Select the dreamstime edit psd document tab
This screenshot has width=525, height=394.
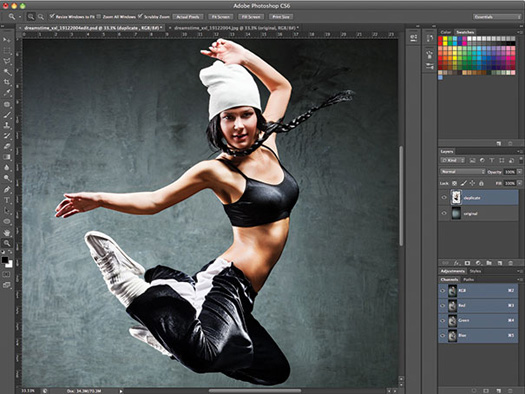coord(91,28)
